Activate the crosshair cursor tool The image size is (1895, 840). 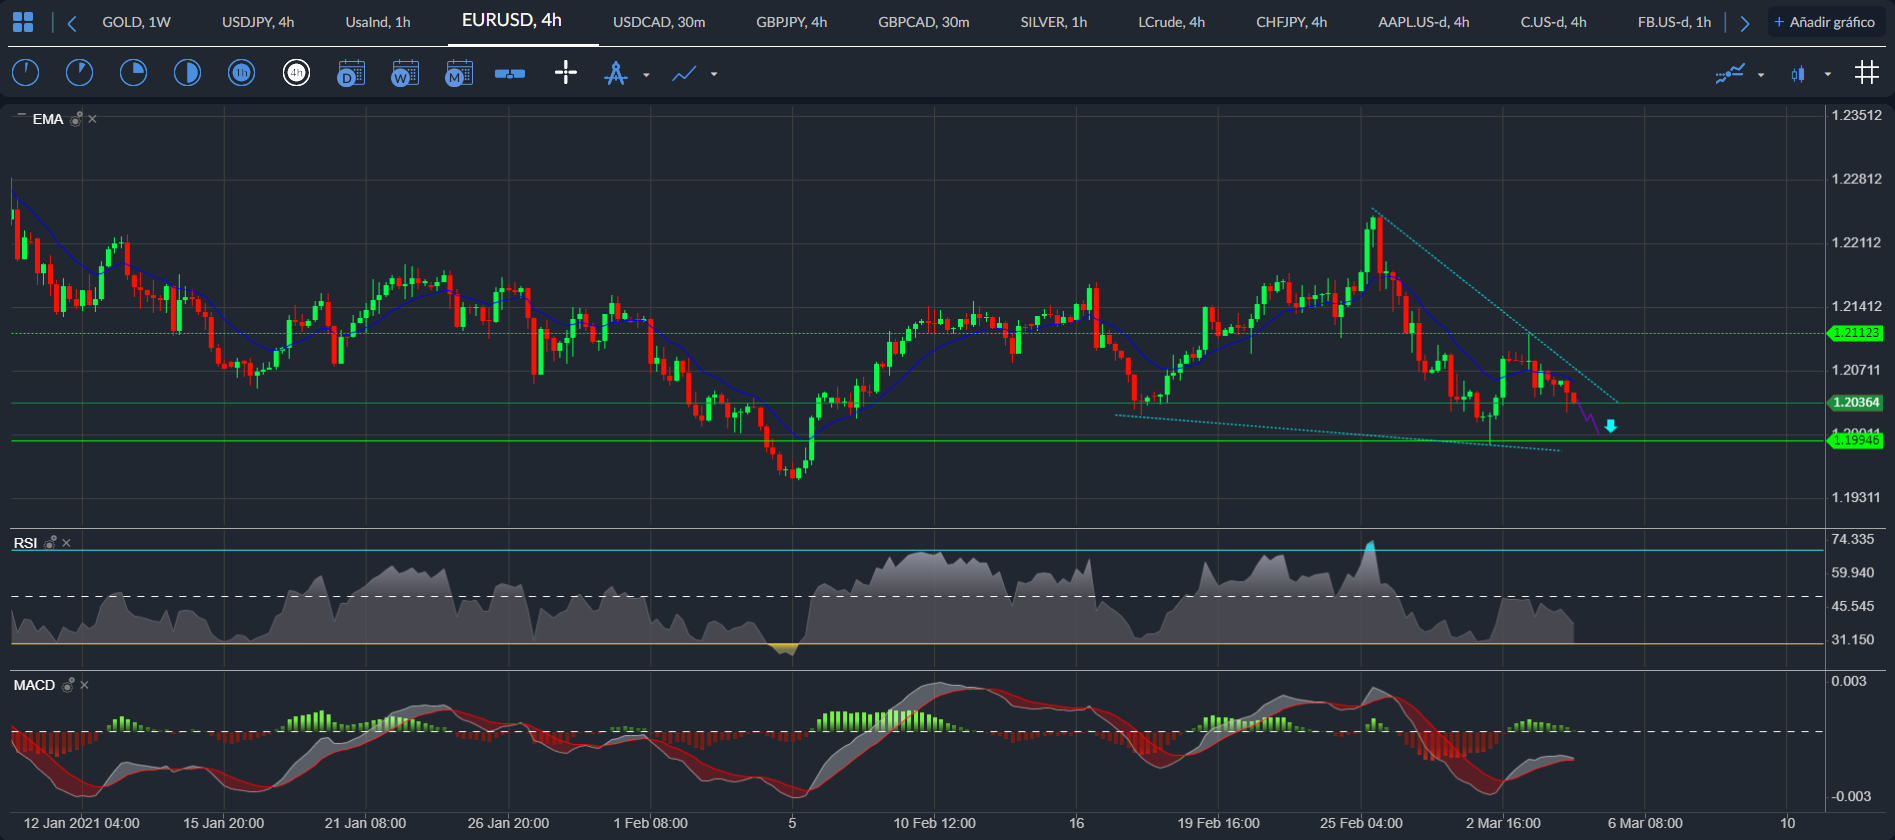click(566, 72)
